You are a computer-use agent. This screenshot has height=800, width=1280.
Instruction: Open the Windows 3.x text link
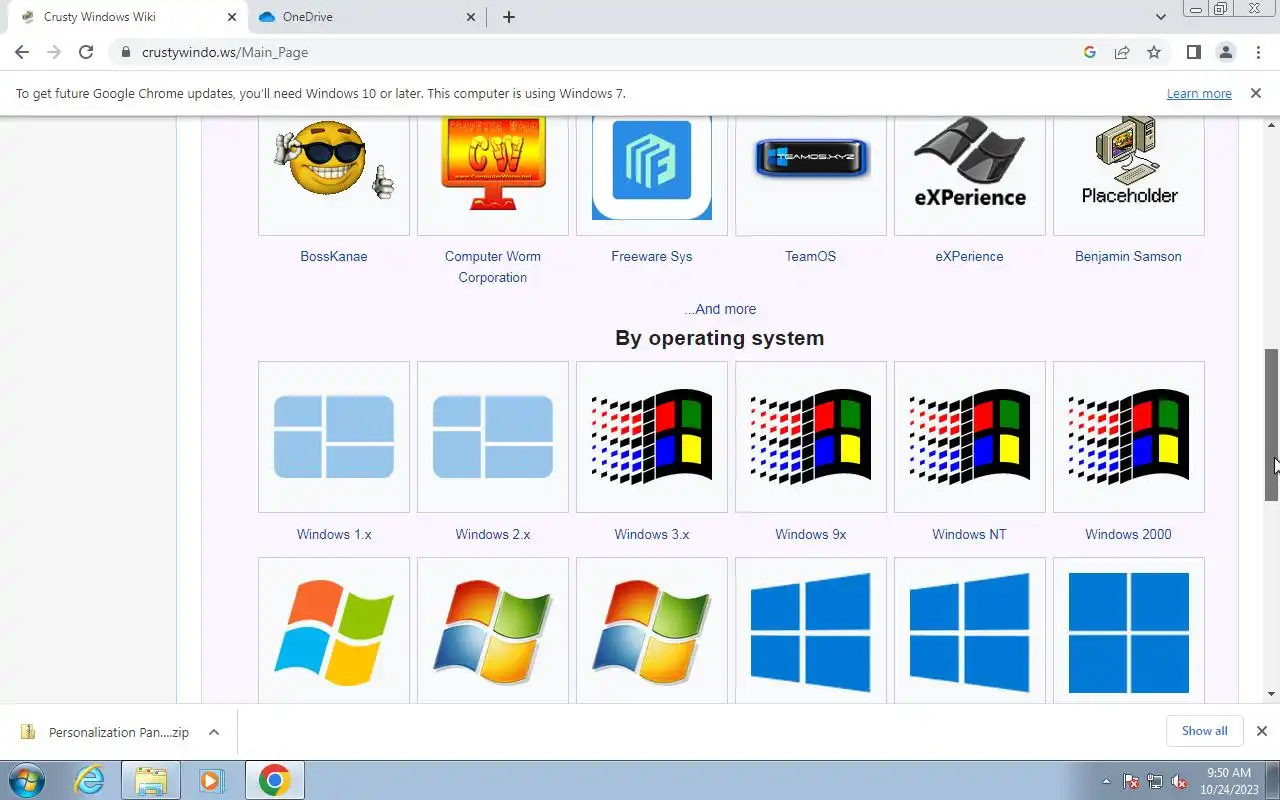pyautogui.click(x=652, y=534)
